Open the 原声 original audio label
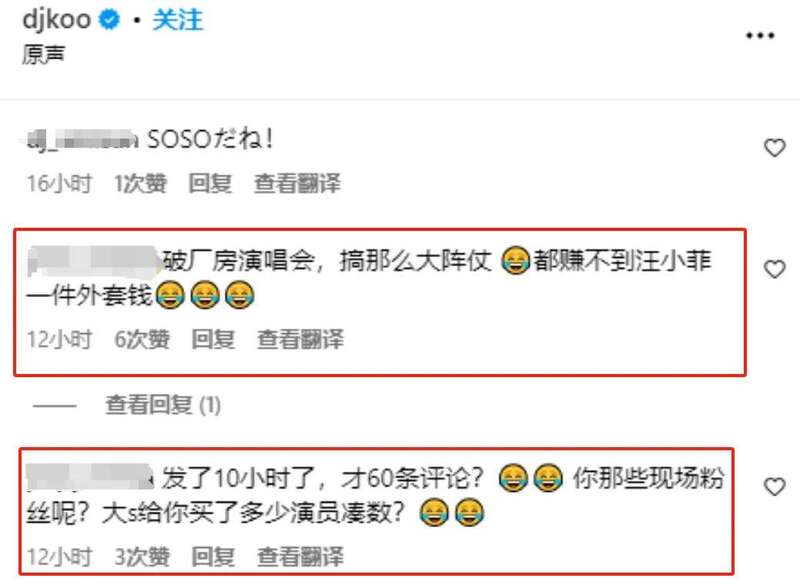The width and height of the screenshot is (800, 588). pyautogui.click(x=43, y=54)
